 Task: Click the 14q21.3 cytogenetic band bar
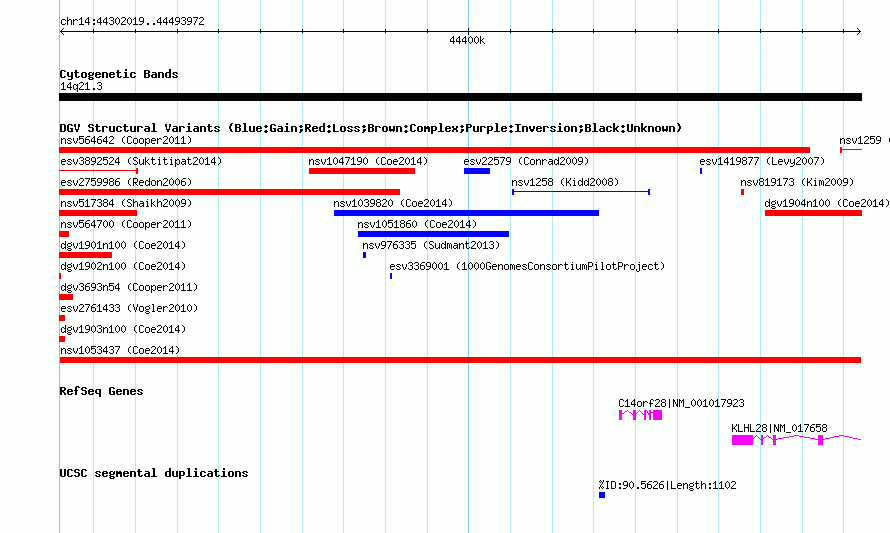coord(460,97)
